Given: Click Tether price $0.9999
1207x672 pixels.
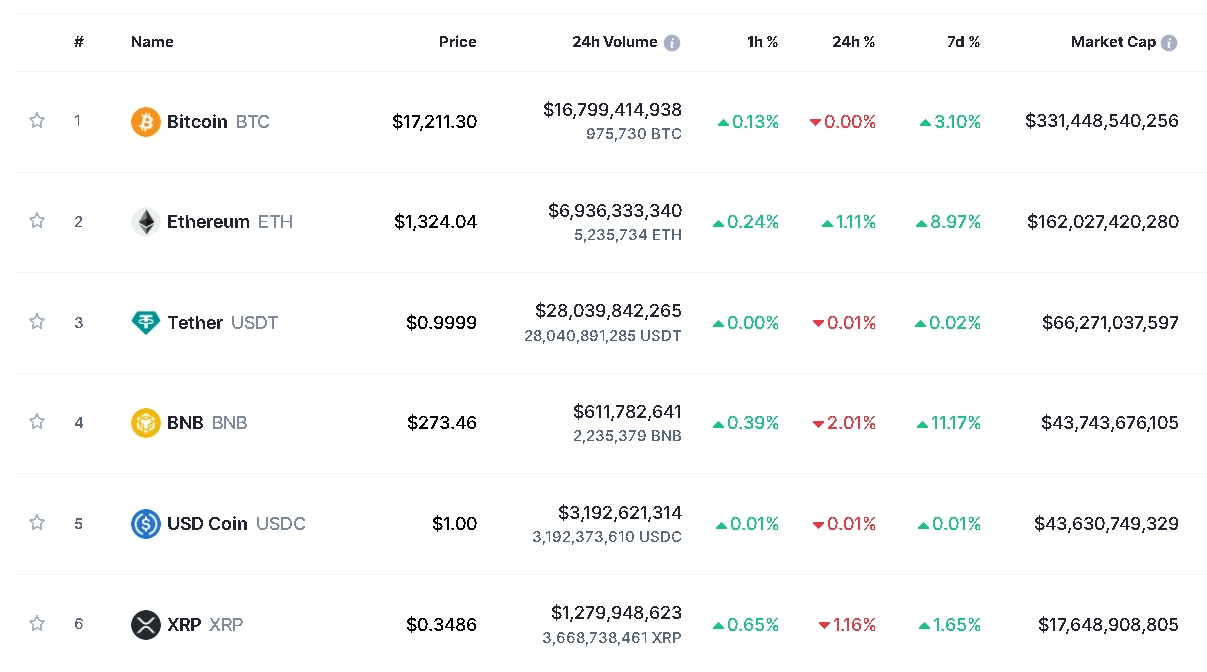Looking at the screenshot, I should (442, 323).
